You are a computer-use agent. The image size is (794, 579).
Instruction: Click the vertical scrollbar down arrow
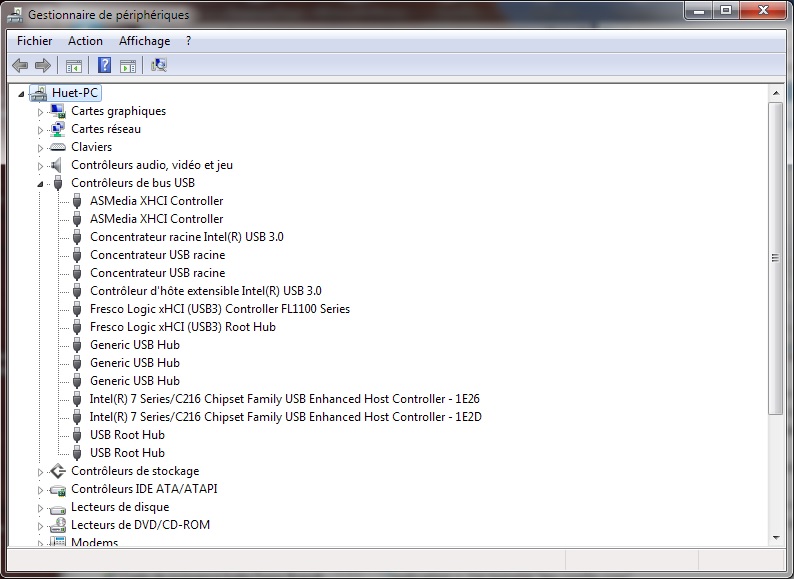pos(776,539)
